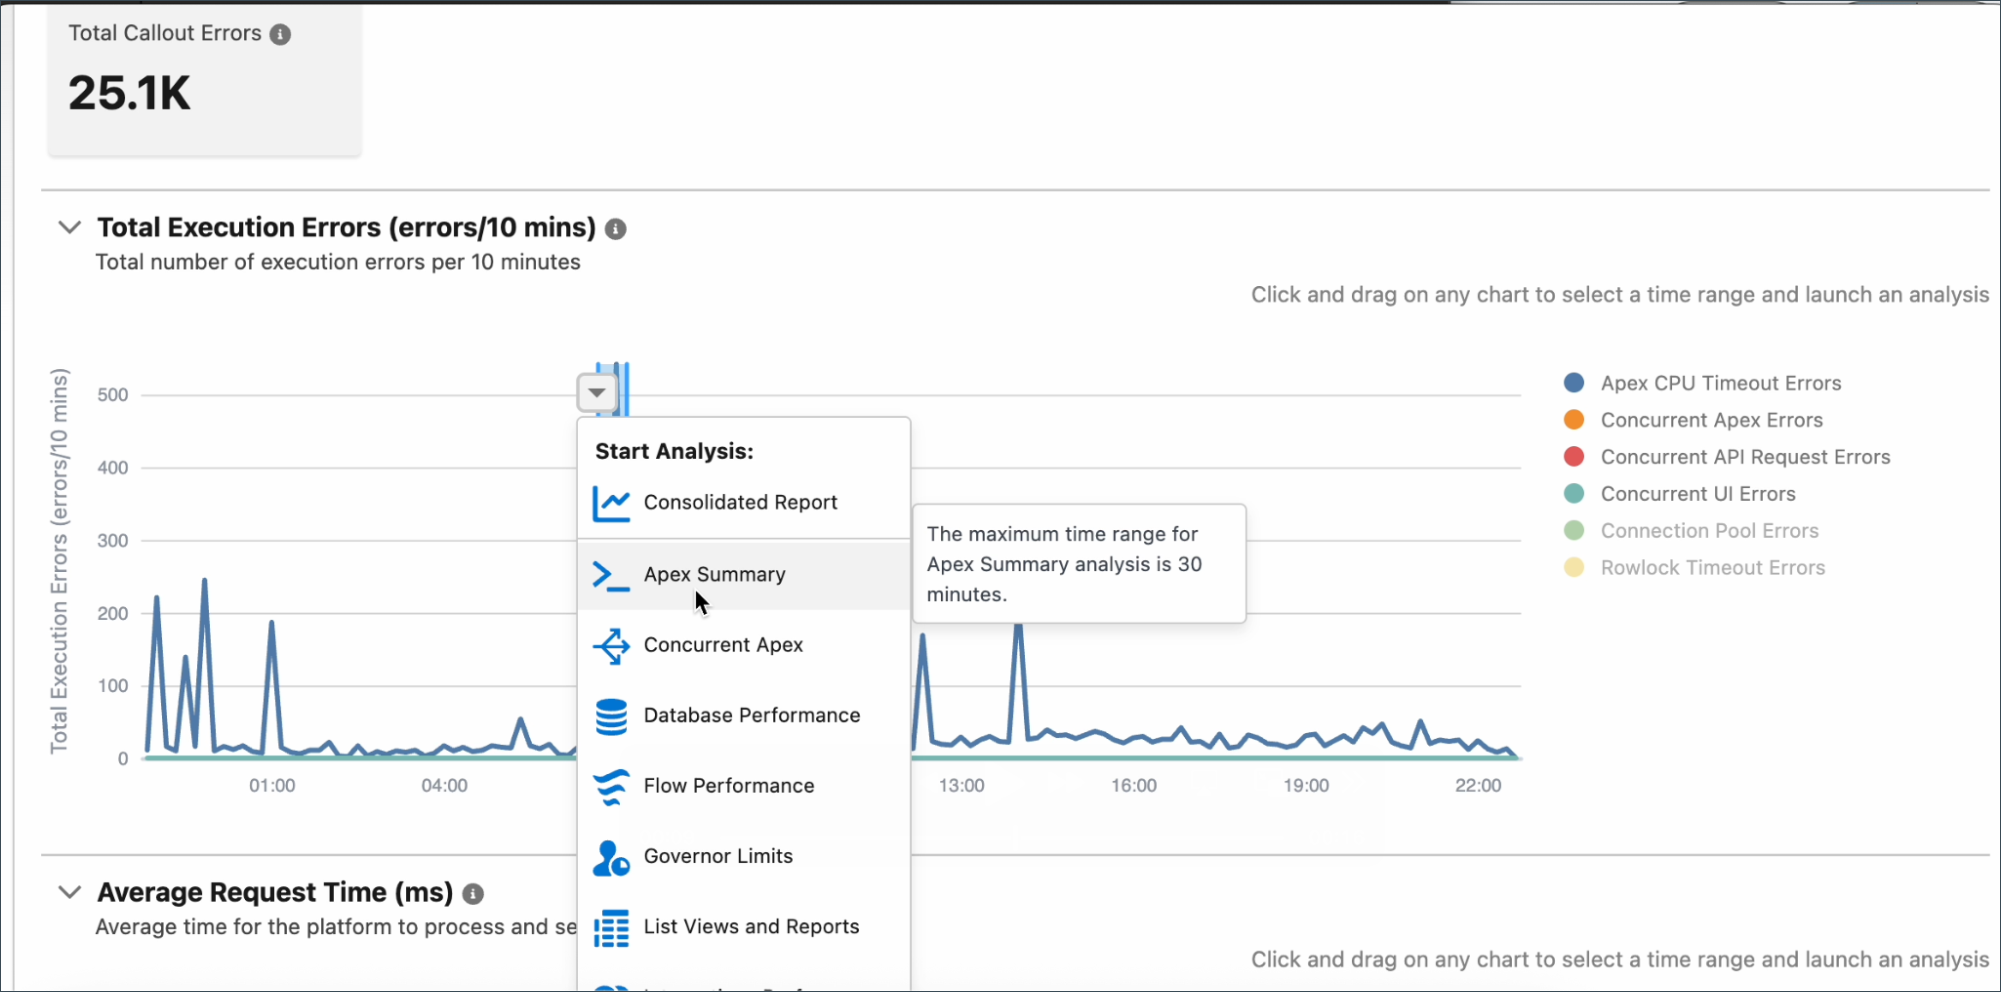
Task: Select the List Views and Reports grid icon
Action: (x=611, y=928)
